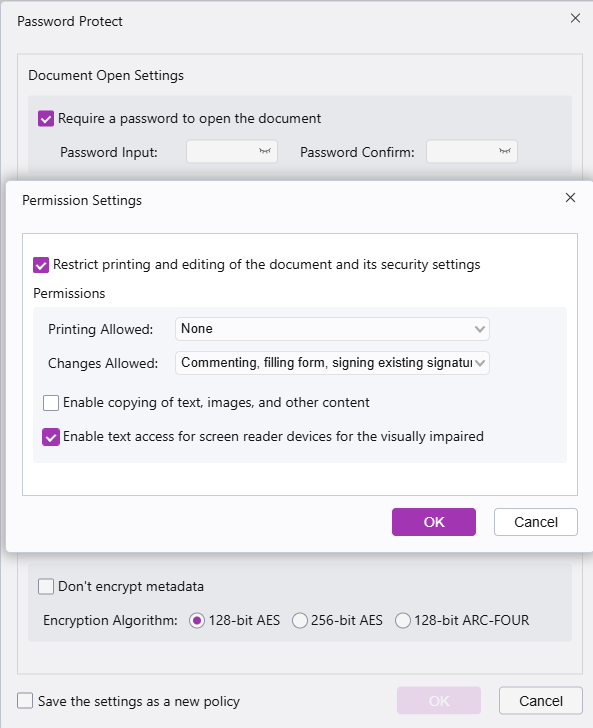The width and height of the screenshot is (593, 728).
Task: Toggle text access for screen reader devices
Action: (51, 437)
